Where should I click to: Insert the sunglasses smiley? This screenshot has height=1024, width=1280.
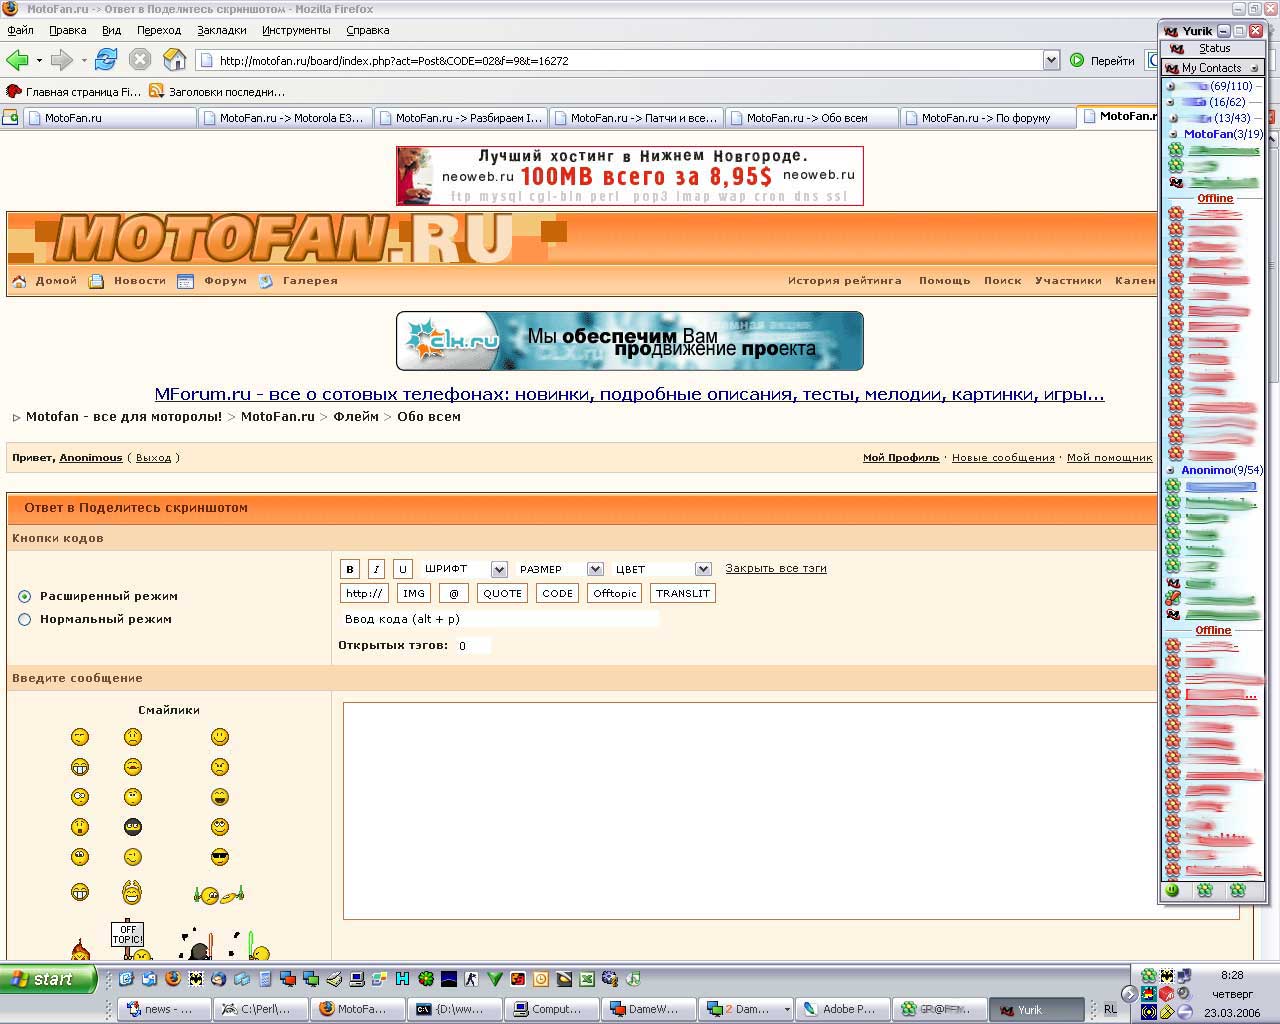220,857
